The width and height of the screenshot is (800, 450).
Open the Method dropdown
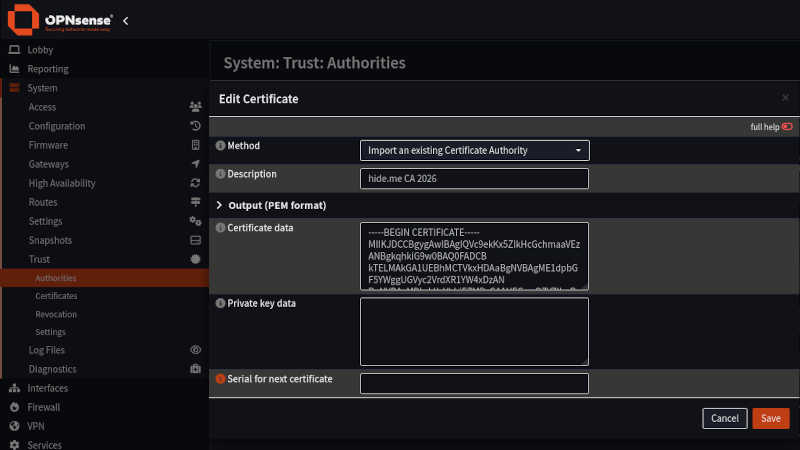[474, 151]
